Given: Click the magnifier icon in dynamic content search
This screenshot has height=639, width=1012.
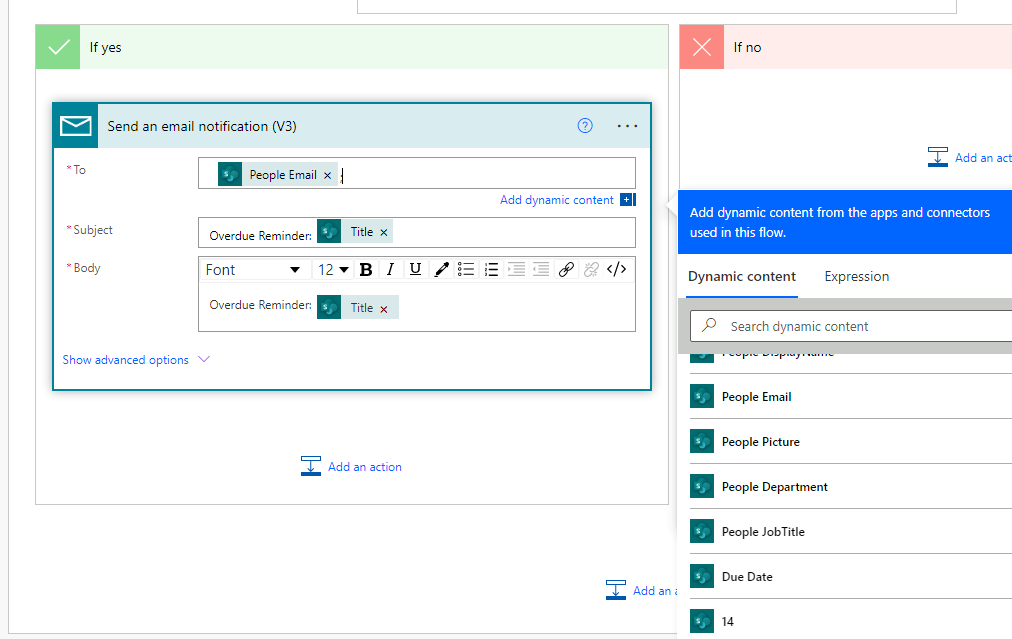Looking at the screenshot, I should (x=709, y=325).
